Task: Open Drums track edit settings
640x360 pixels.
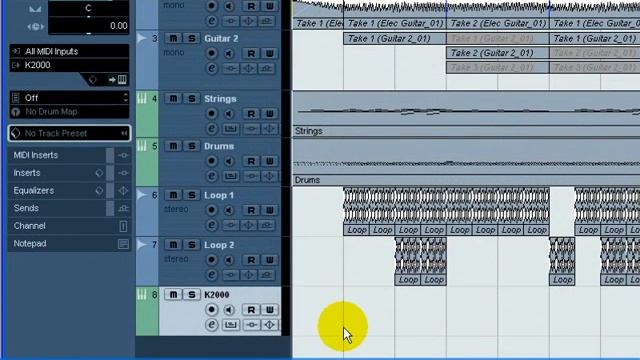Action: [211, 176]
